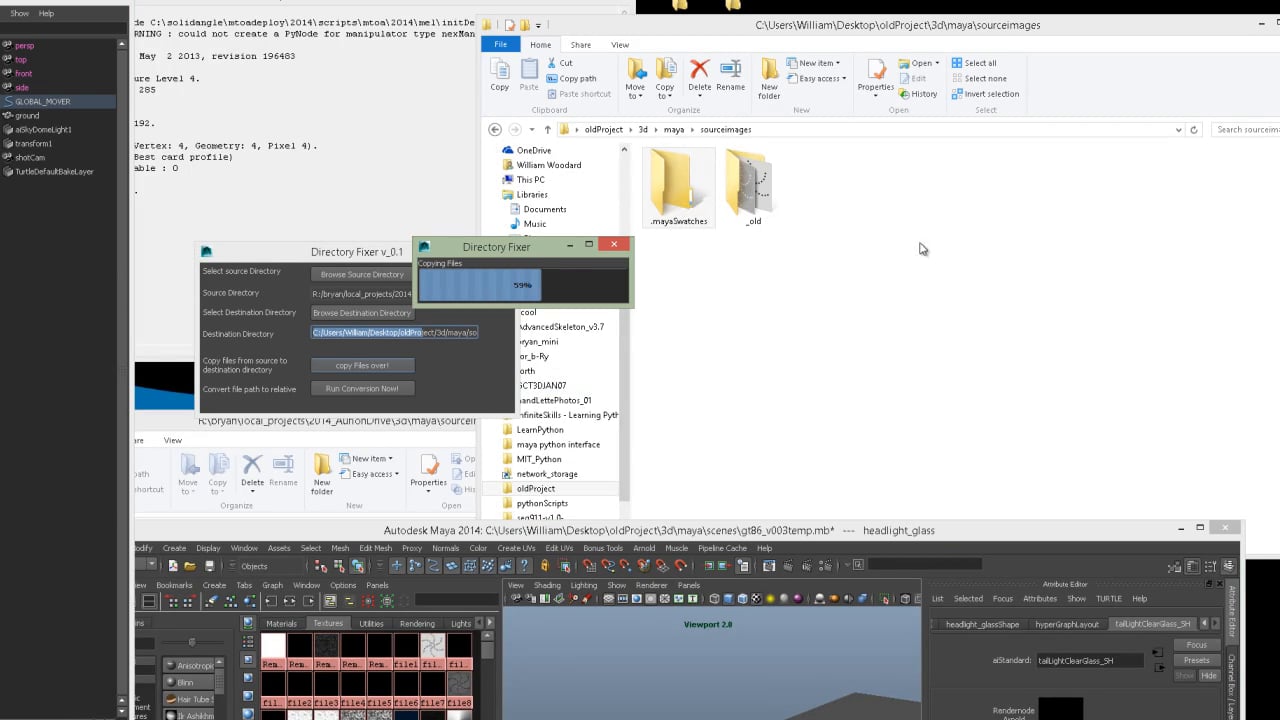Switch to hyperGraphLayout tab in Attribute Editor
Image resolution: width=1280 pixels, height=720 pixels.
(1067, 624)
